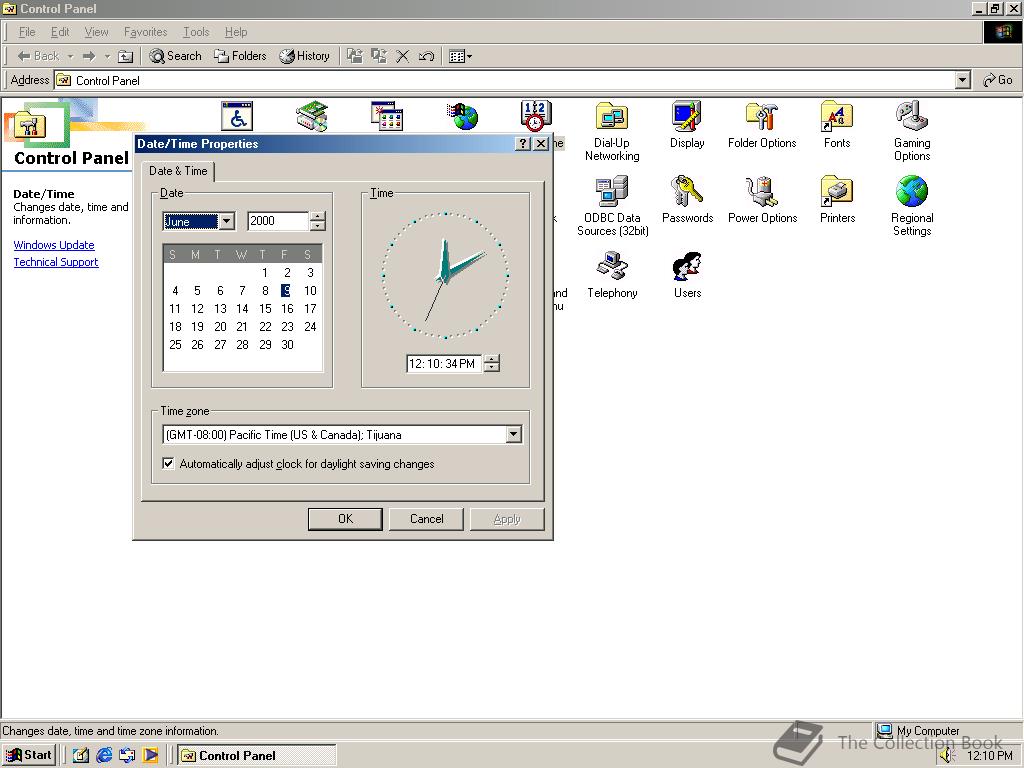Open Gaming Options
Viewport: 1024px width, 768px height.
coord(912,131)
